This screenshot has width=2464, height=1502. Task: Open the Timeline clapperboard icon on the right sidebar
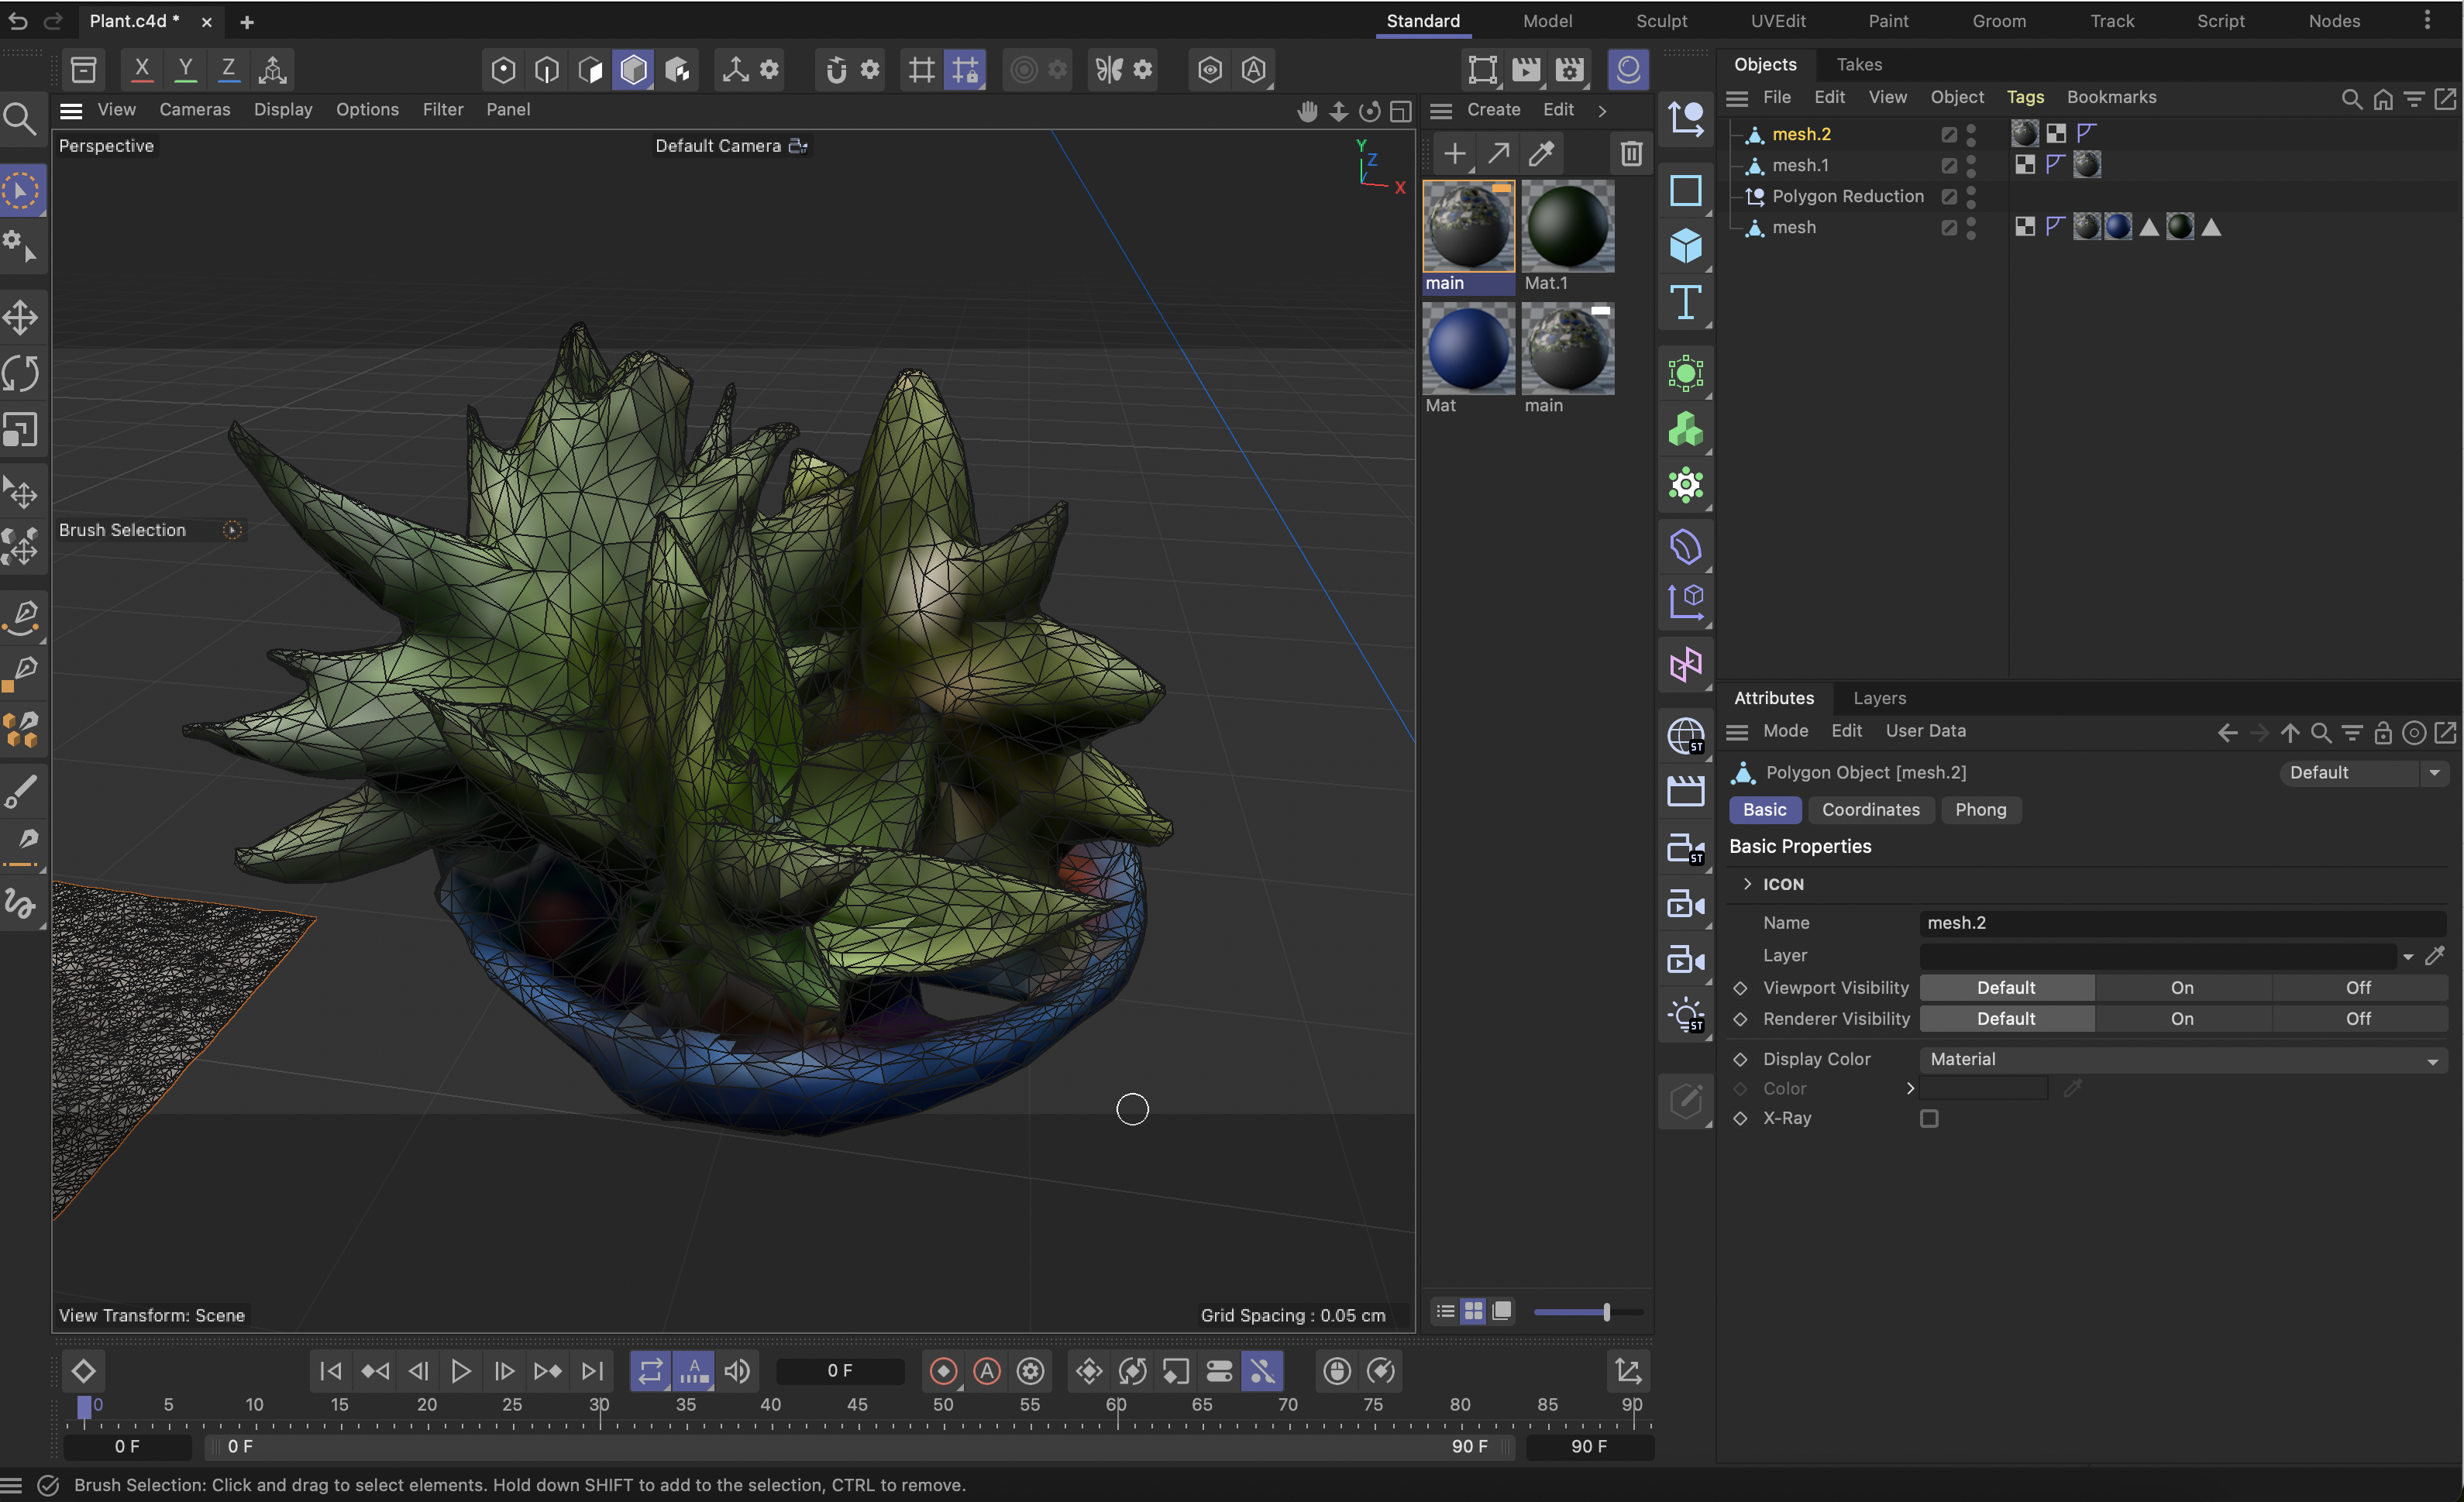[1686, 790]
